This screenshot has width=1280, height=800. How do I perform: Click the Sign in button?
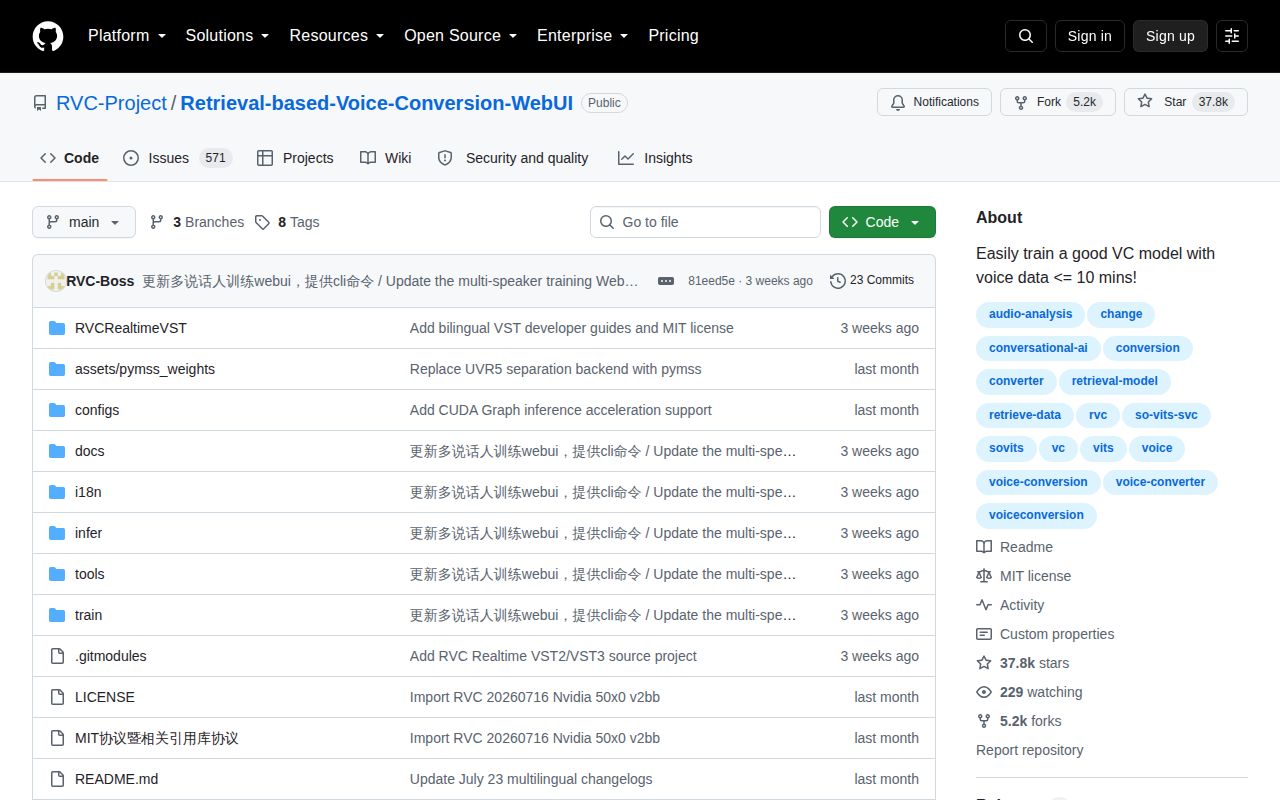(1089, 36)
